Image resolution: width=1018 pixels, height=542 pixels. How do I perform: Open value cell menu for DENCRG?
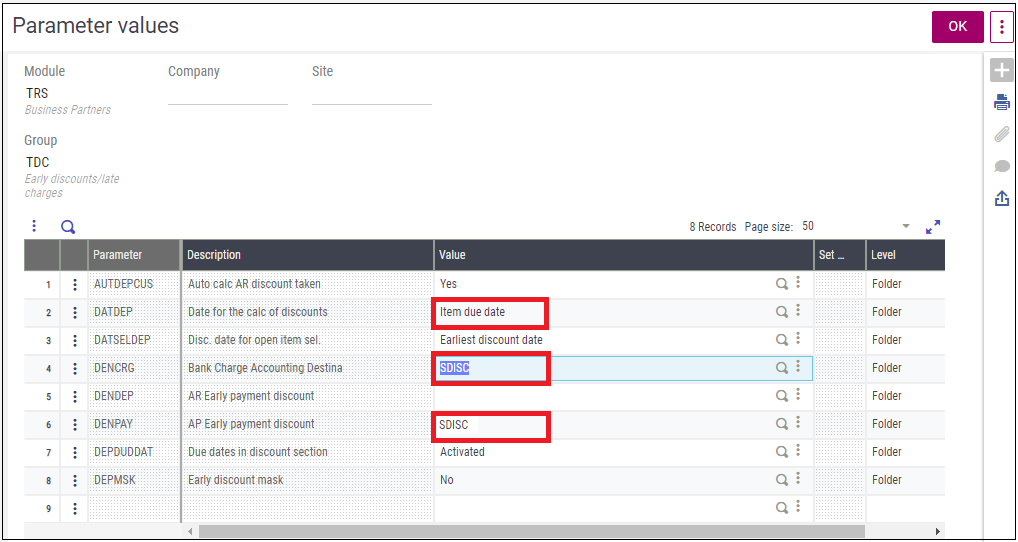pos(798,366)
